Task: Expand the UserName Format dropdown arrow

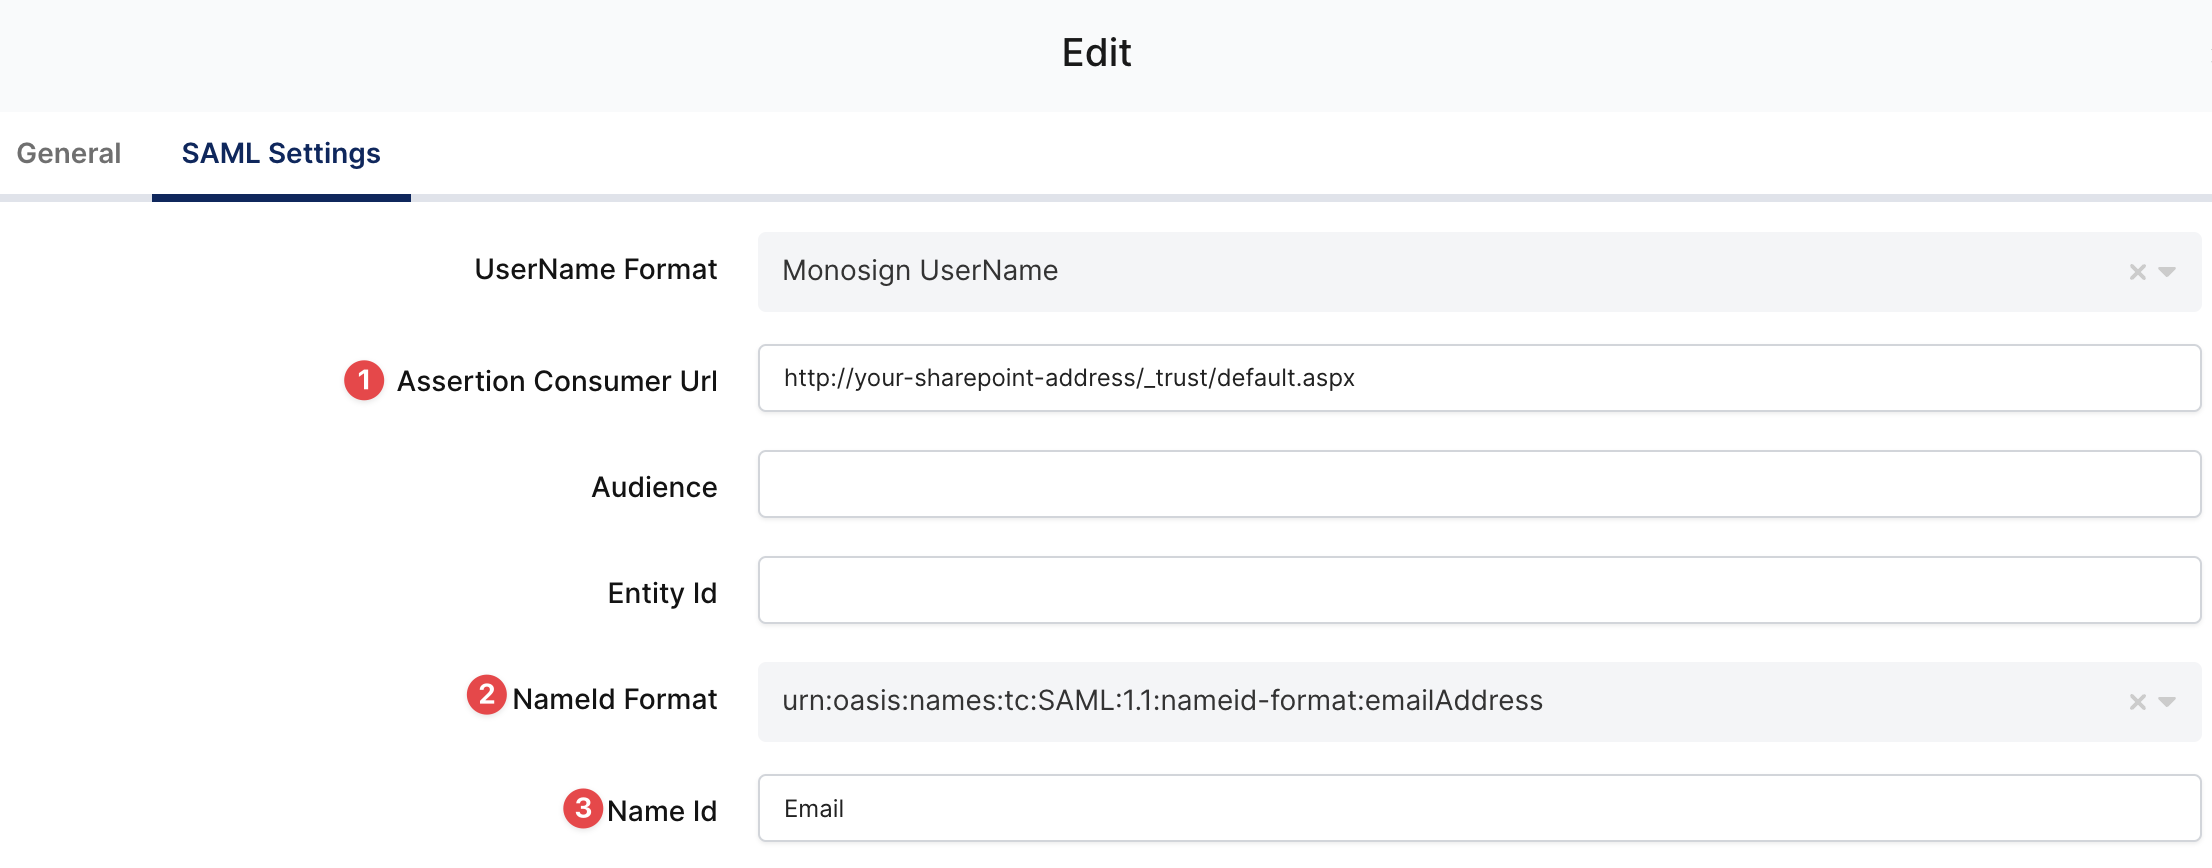Action: point(2167,272)
